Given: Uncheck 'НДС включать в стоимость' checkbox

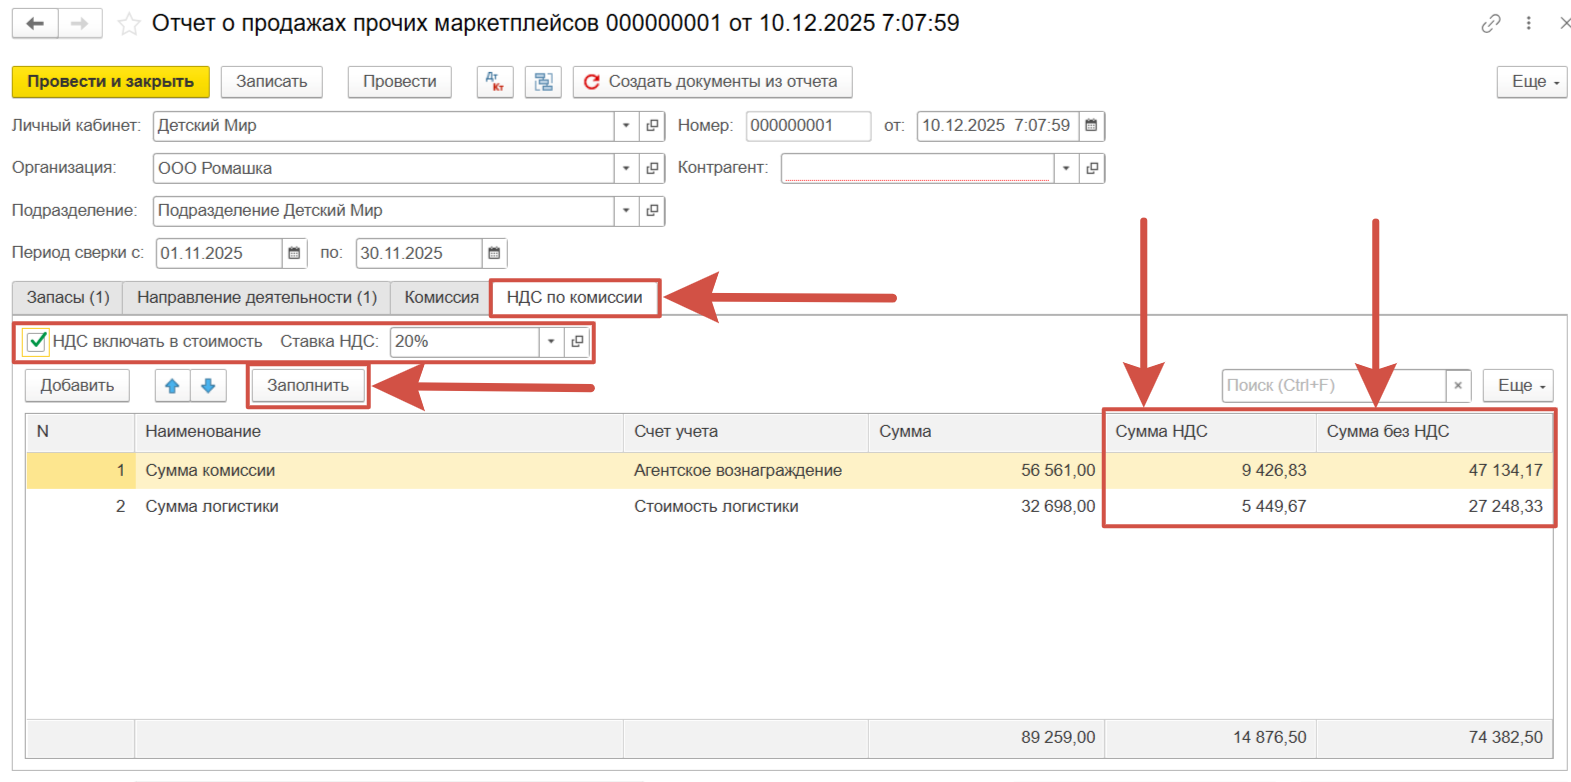Looking at the screenshot, I should 37,342.
